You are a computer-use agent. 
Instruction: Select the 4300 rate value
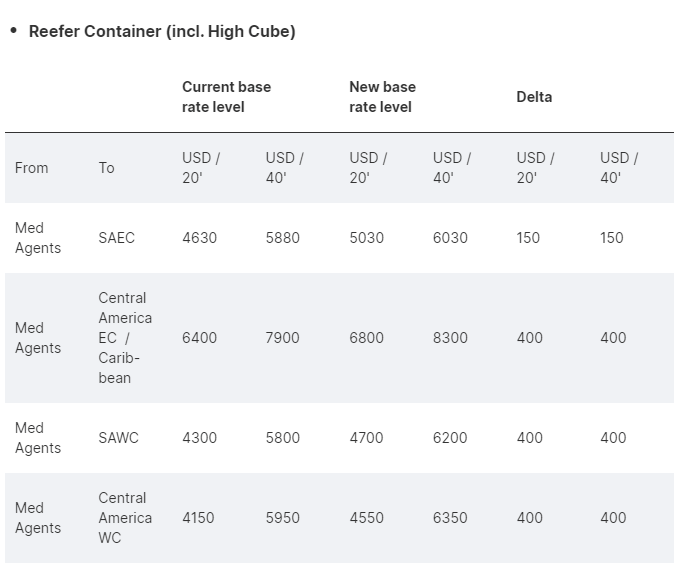click(x=199, y=438)
